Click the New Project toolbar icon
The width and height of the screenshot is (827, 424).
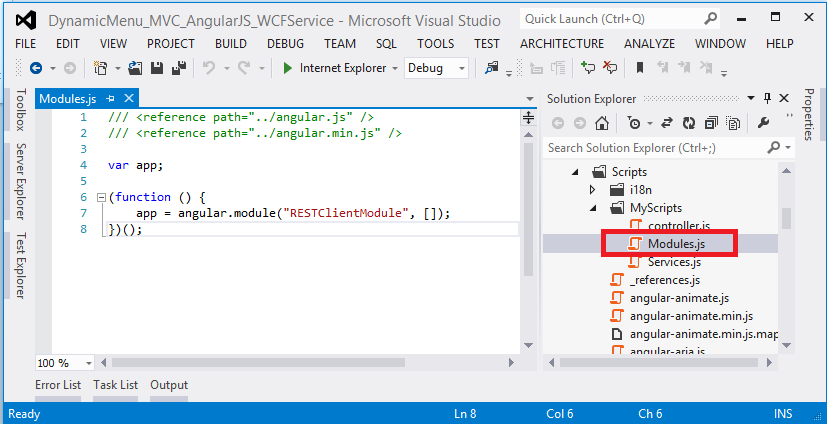100,68
